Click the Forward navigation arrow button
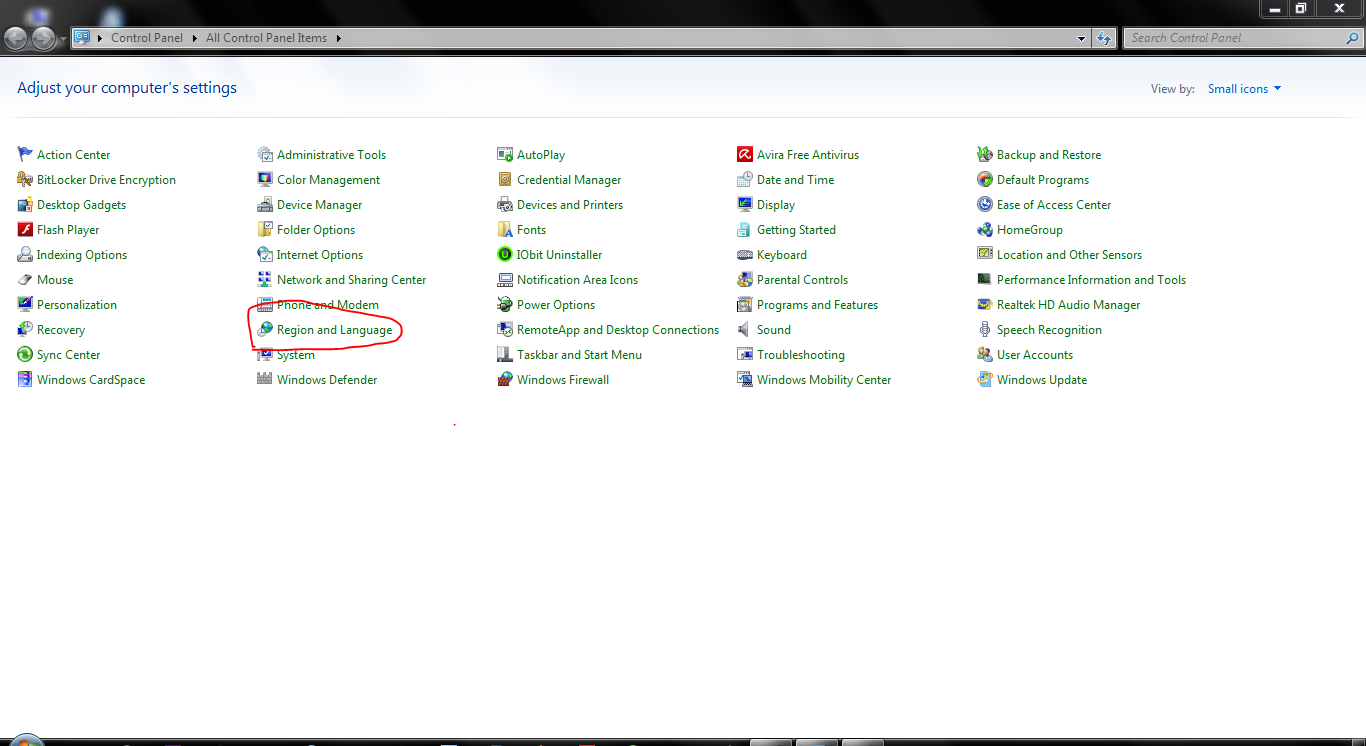The height and width of the screenshot is (746, 1366). tap(44, 38)
